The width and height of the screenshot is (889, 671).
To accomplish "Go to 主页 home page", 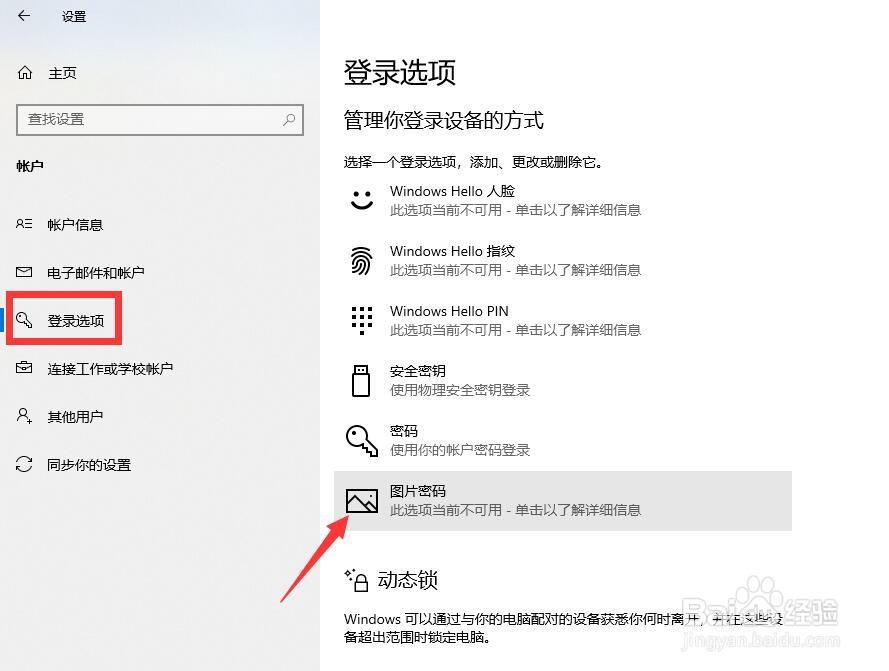I will (x=62, y=73).
